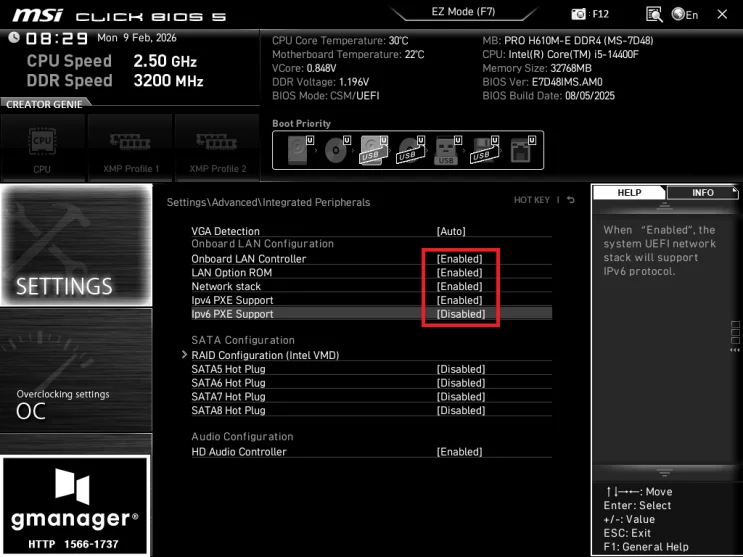
Task: Toggle SATA7 Hot Plug Disabled value
Action: click(461, 397)
